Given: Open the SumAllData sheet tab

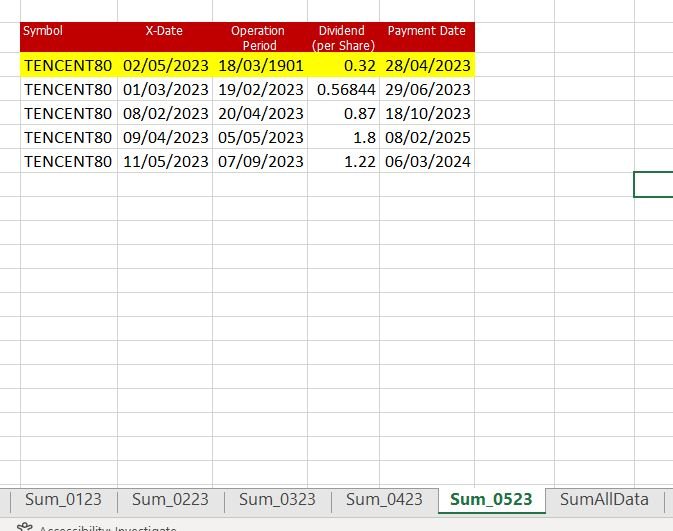Looking at the screenshot, I should (x=604, y=499).
